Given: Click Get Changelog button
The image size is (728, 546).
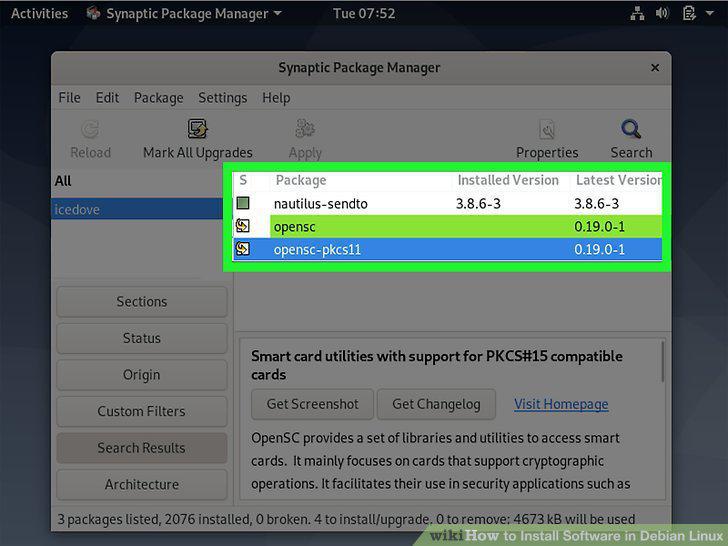Looking at the screenshot, I should pos(436,404).
